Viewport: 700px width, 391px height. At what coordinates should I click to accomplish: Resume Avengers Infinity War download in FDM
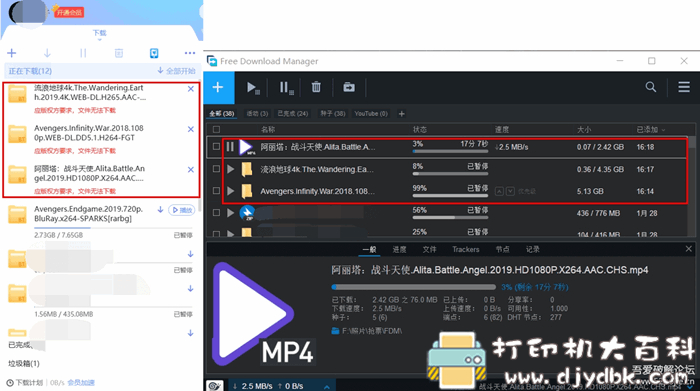tap(230, 191)
